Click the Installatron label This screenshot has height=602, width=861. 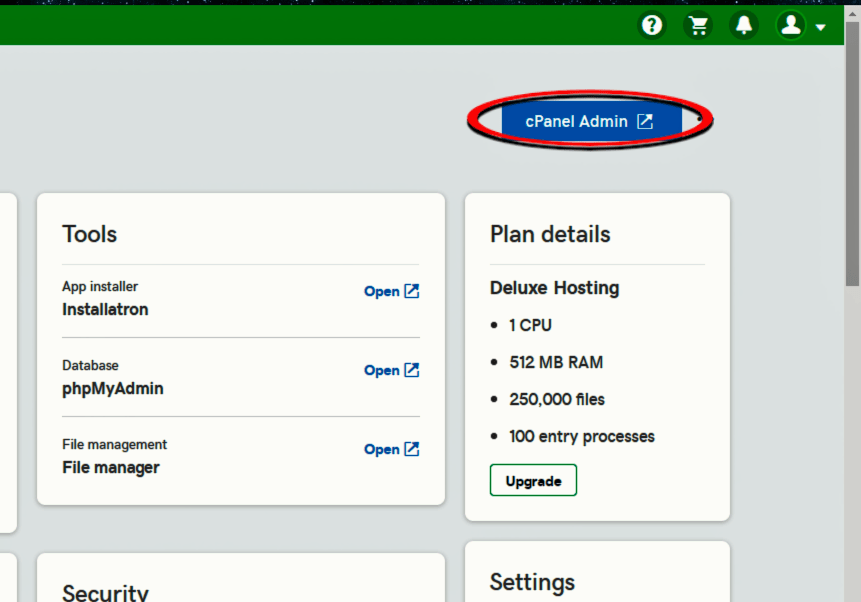[x=105, y=309]
